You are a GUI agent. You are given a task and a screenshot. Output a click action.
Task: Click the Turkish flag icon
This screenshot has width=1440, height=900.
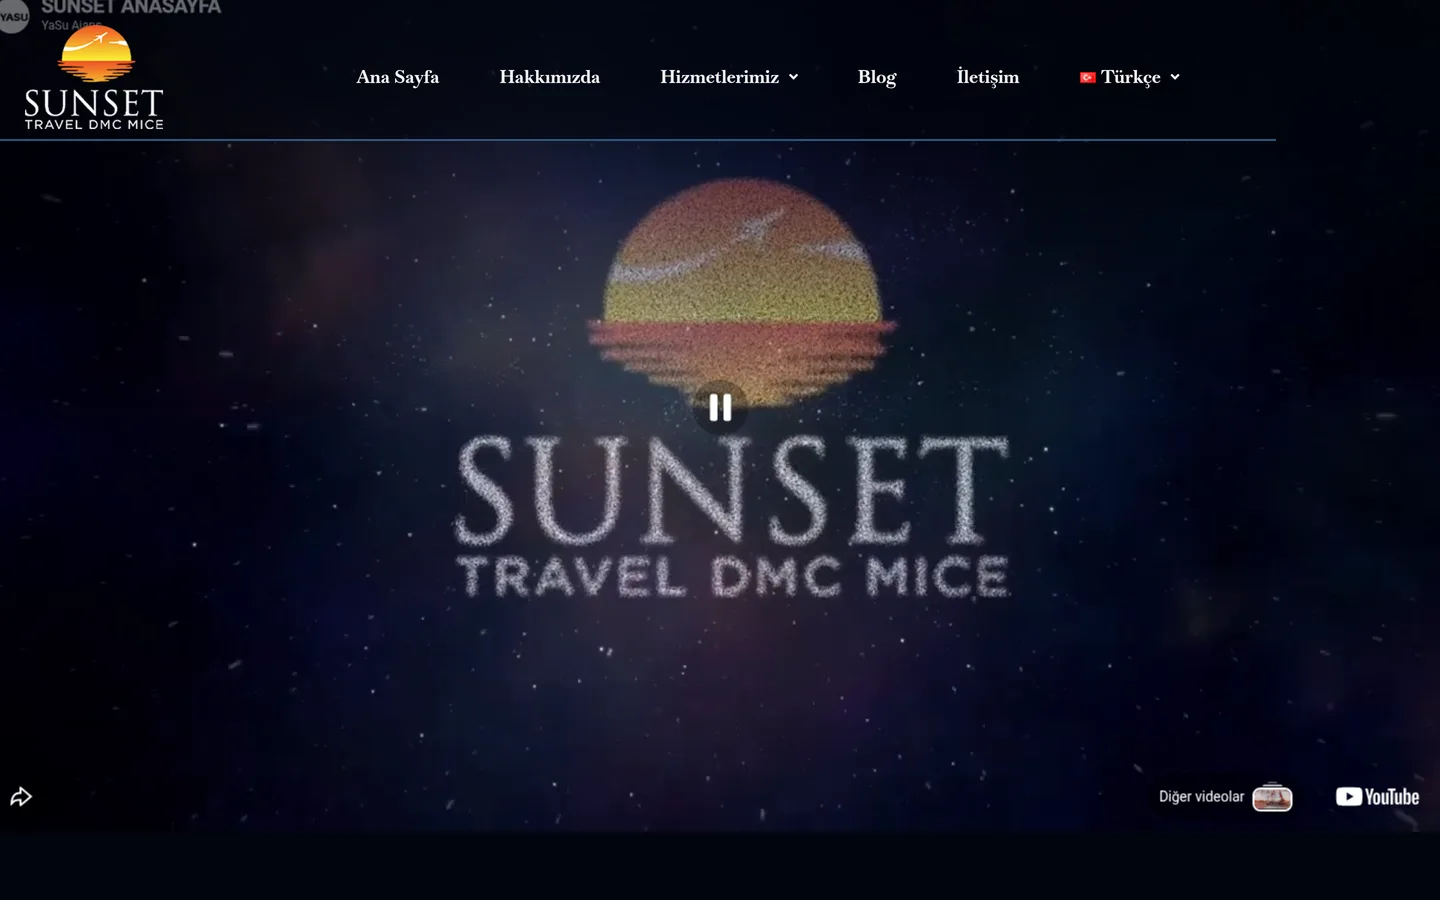(x=1087, y=77)
